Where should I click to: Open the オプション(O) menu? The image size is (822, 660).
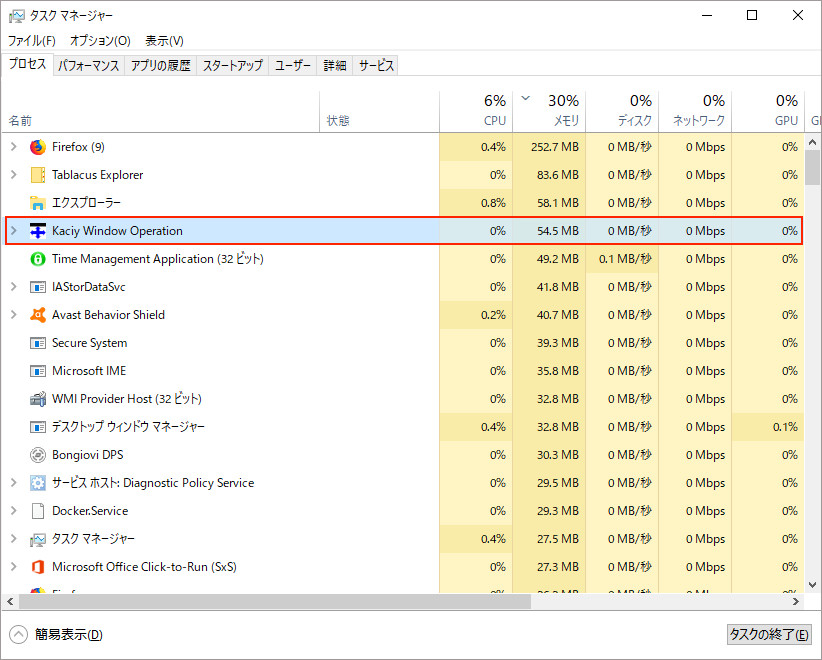point(100,41)
